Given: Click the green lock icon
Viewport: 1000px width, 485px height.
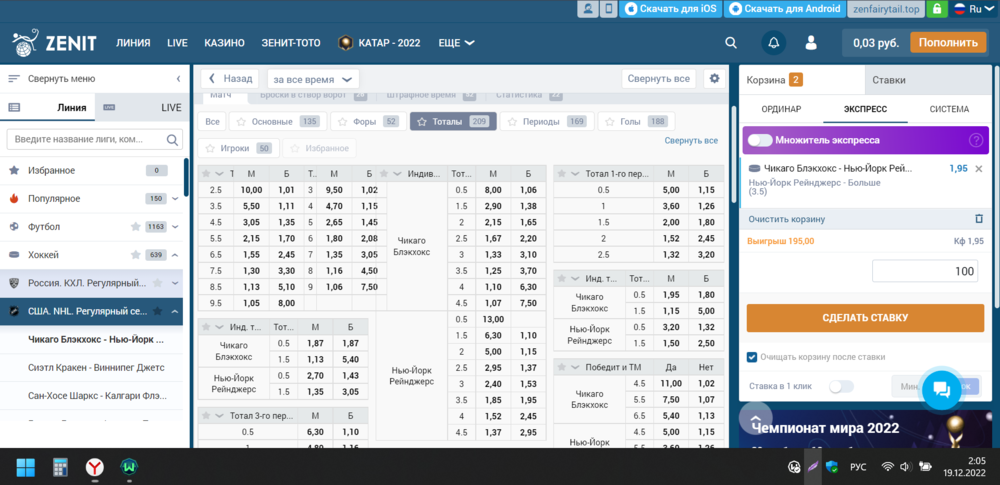Looking at the screenshot, I should [937, 9].
